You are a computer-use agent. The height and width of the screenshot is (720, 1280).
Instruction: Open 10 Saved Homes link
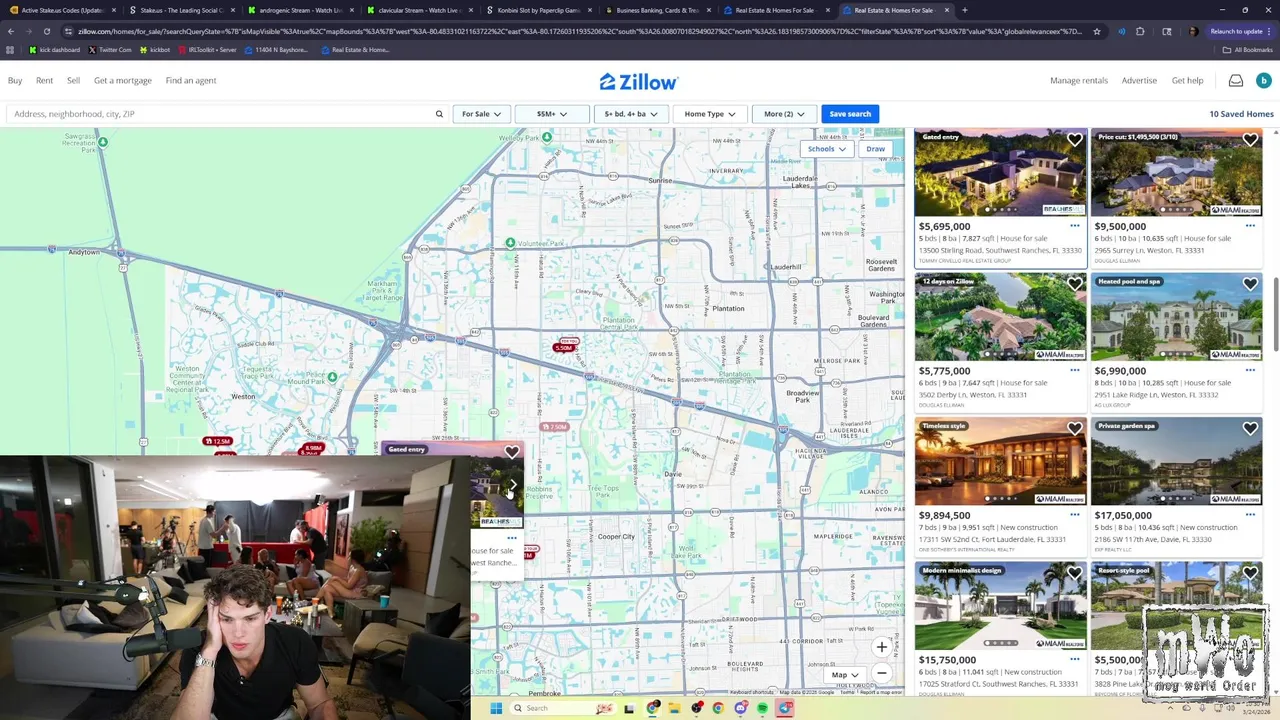coord(1241,114)
